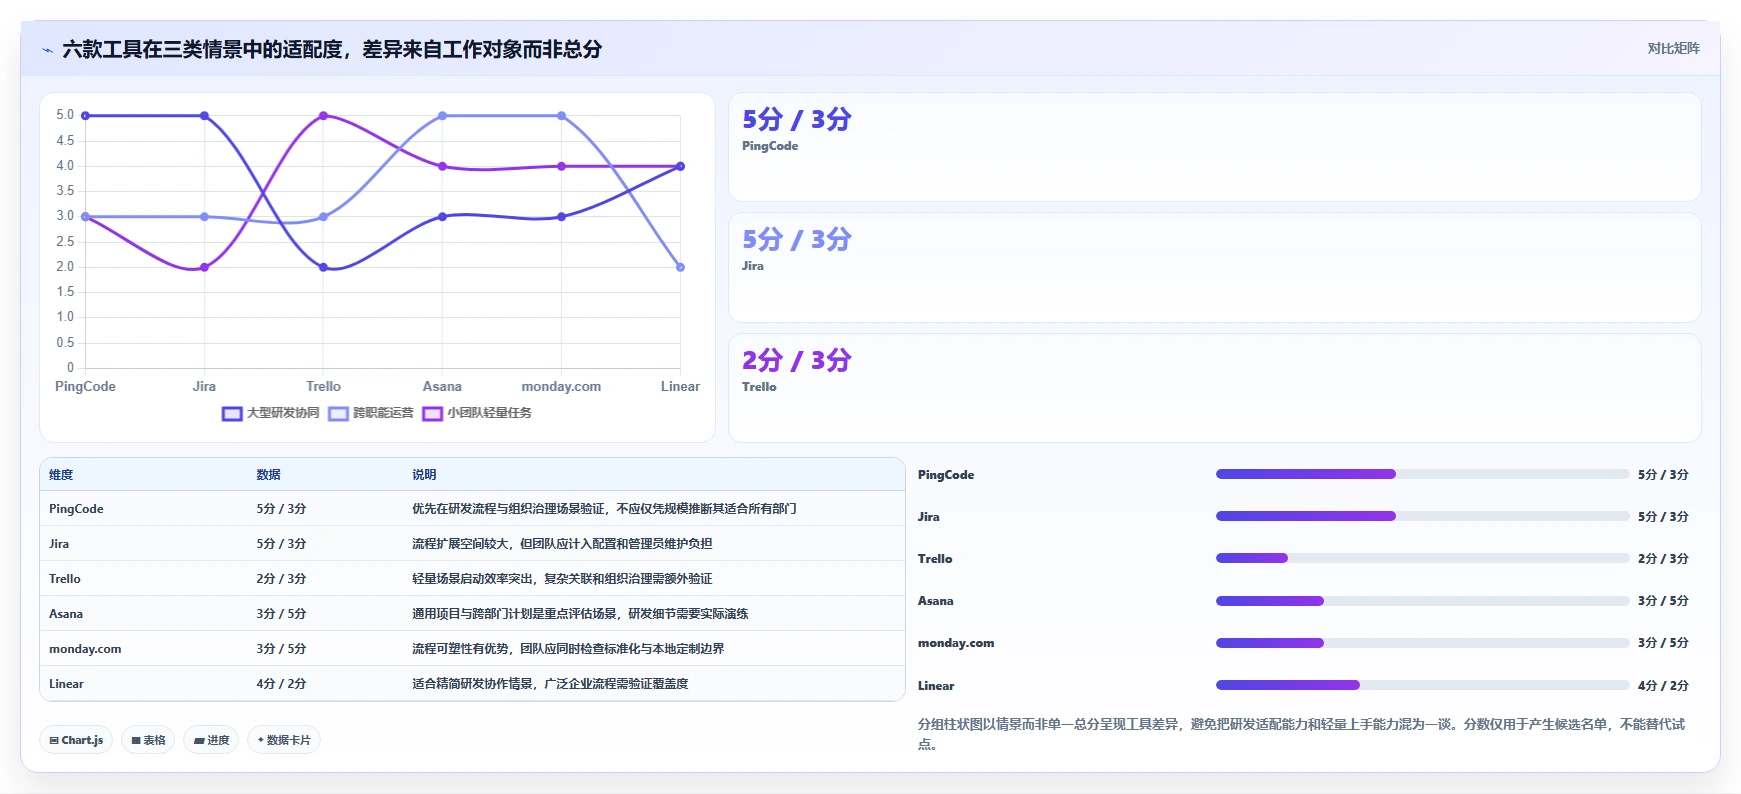Click the 跨职能运营 data point at Linear

click(680, 267)
